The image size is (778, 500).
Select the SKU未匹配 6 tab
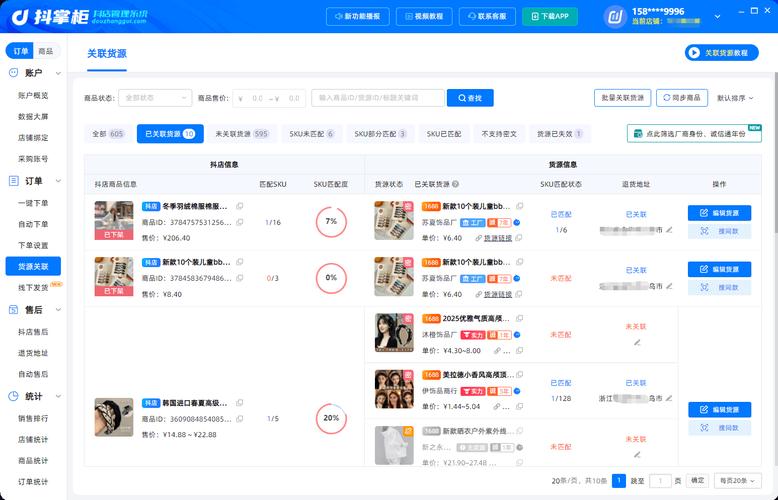pyautogui.click(x=312, y=134)
